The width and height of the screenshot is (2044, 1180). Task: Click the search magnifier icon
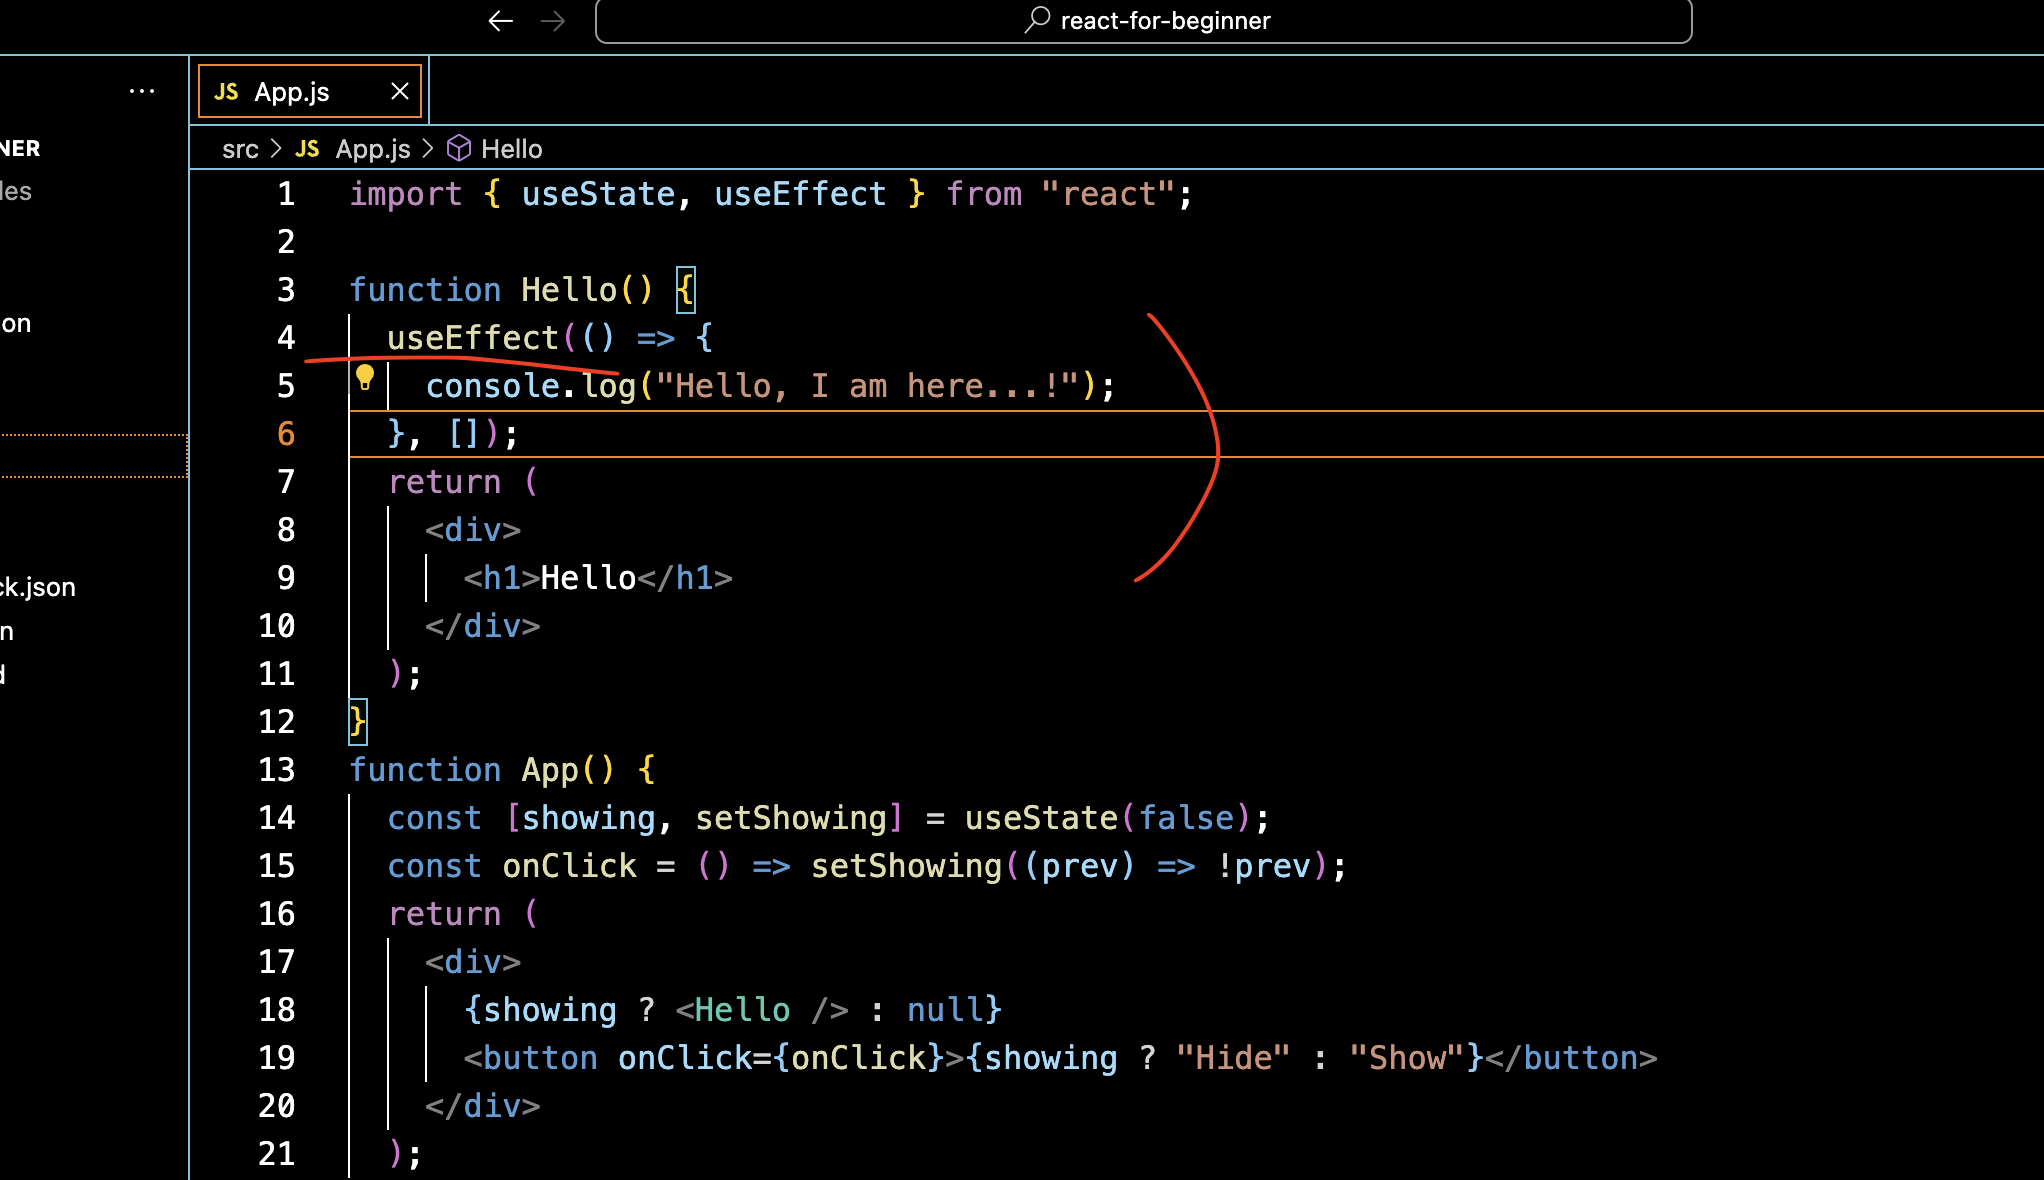pos(1038,19)
